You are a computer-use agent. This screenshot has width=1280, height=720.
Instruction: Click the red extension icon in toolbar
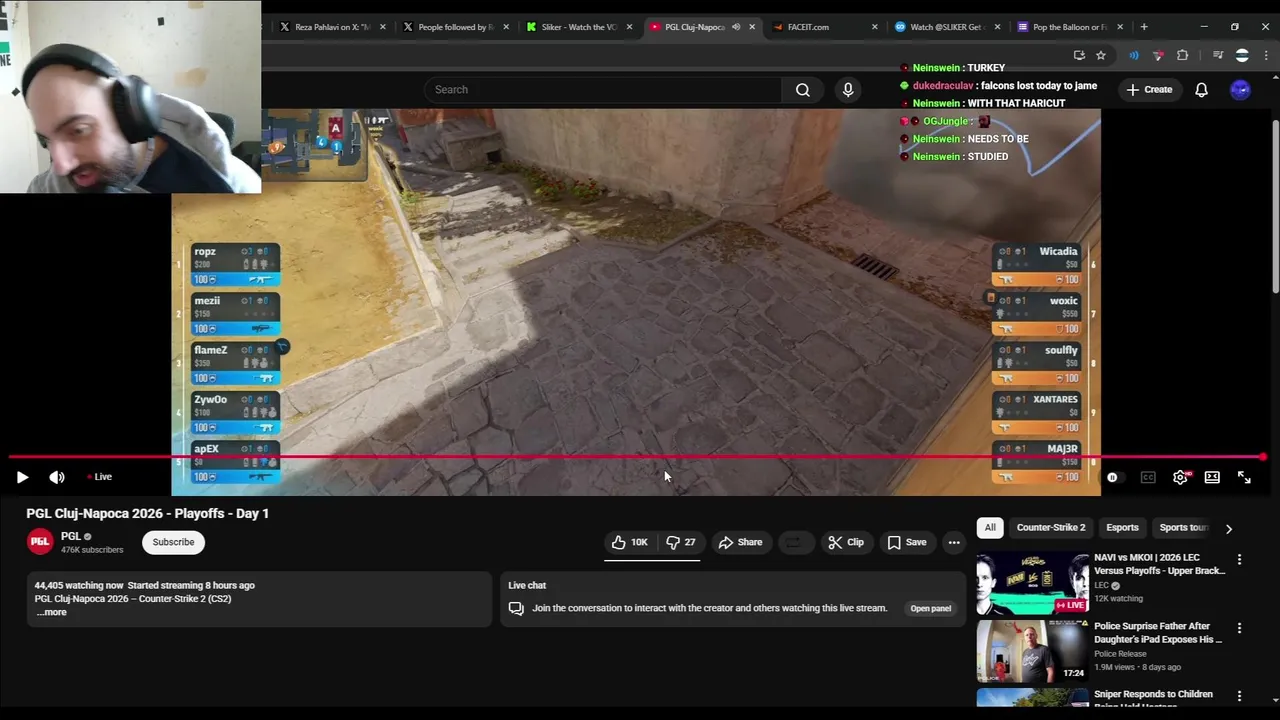tap(1158, 55)
